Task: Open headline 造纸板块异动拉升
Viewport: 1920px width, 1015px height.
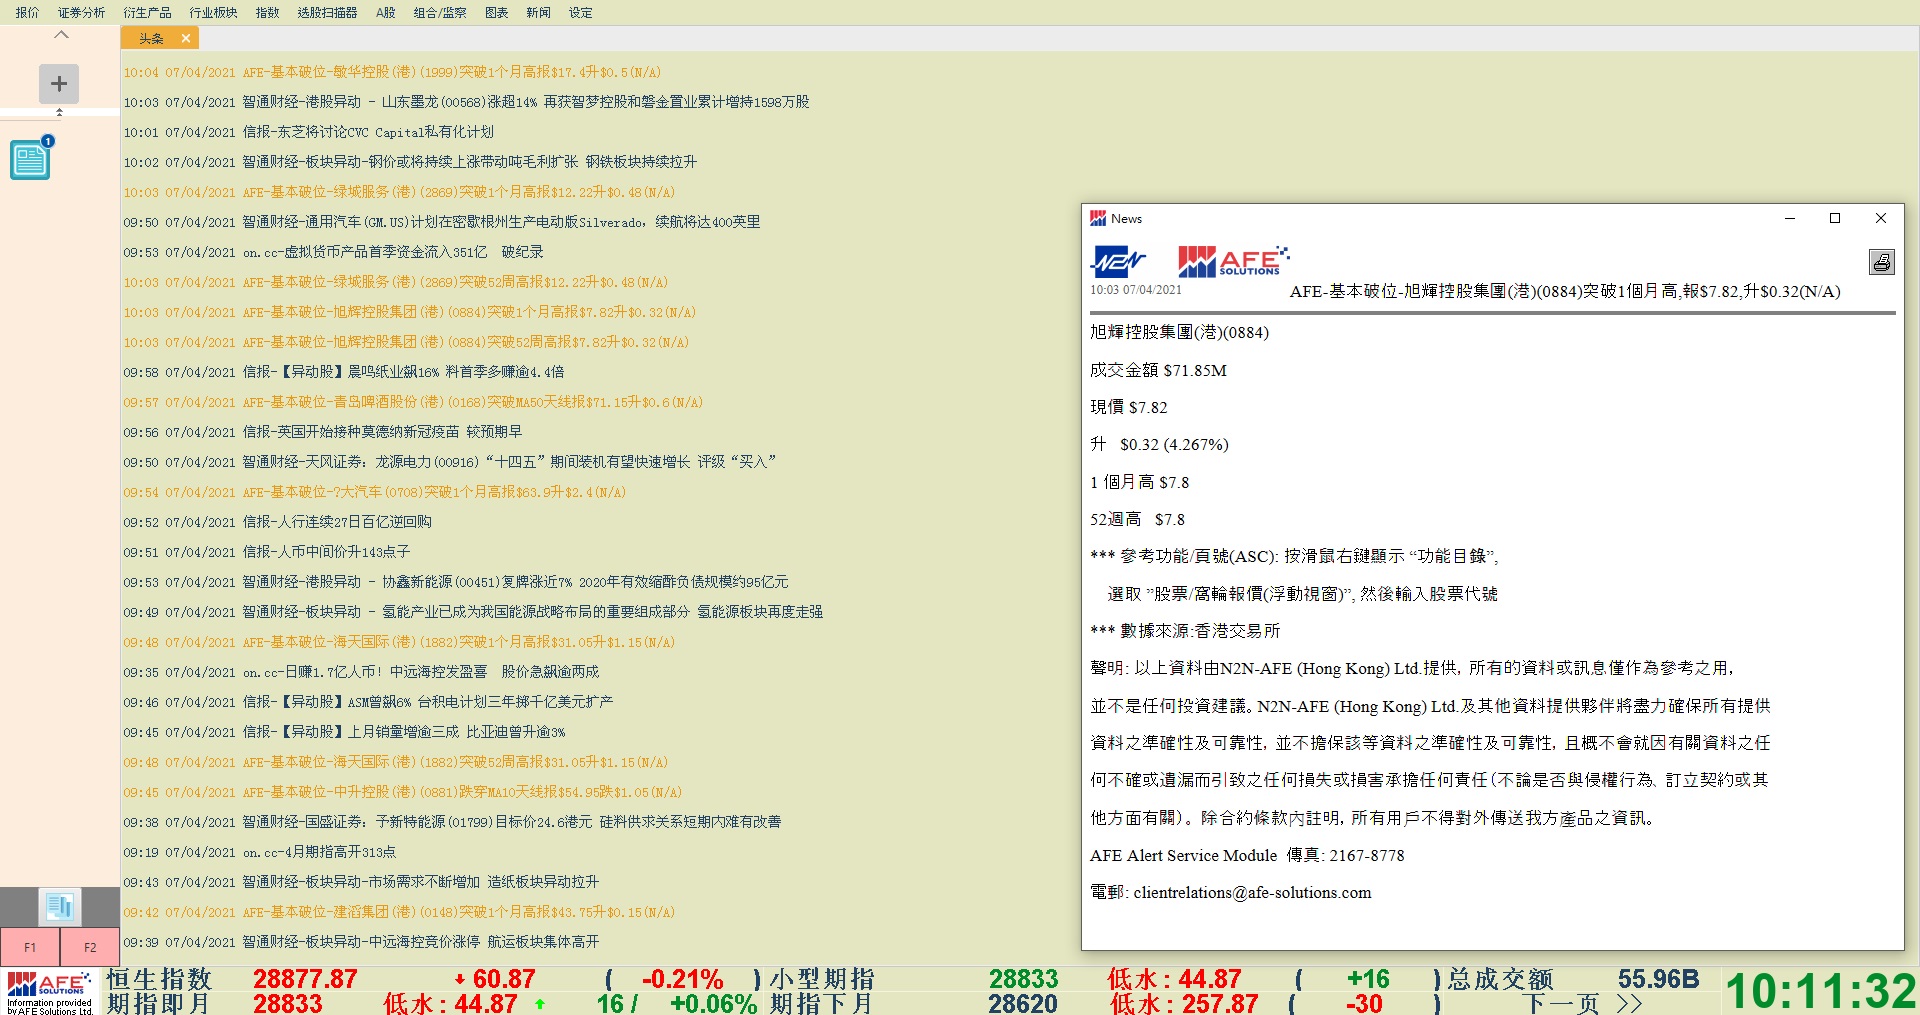Action: (x=361, y=882)
